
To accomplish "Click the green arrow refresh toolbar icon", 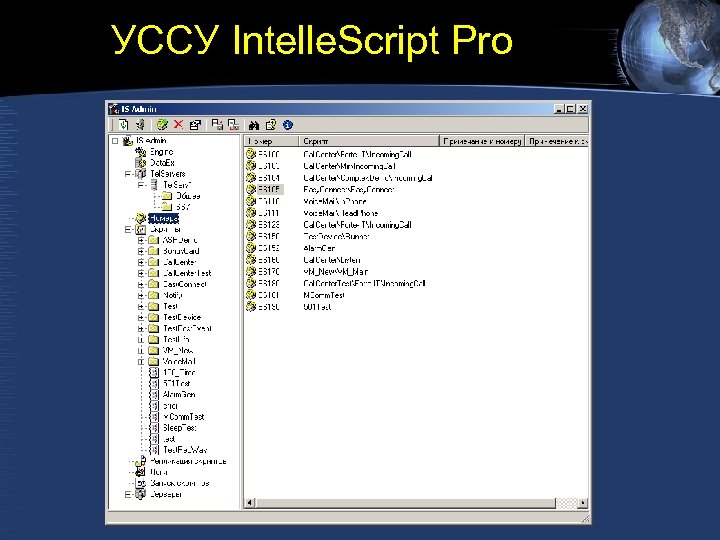I will click(x=124, y=124).
